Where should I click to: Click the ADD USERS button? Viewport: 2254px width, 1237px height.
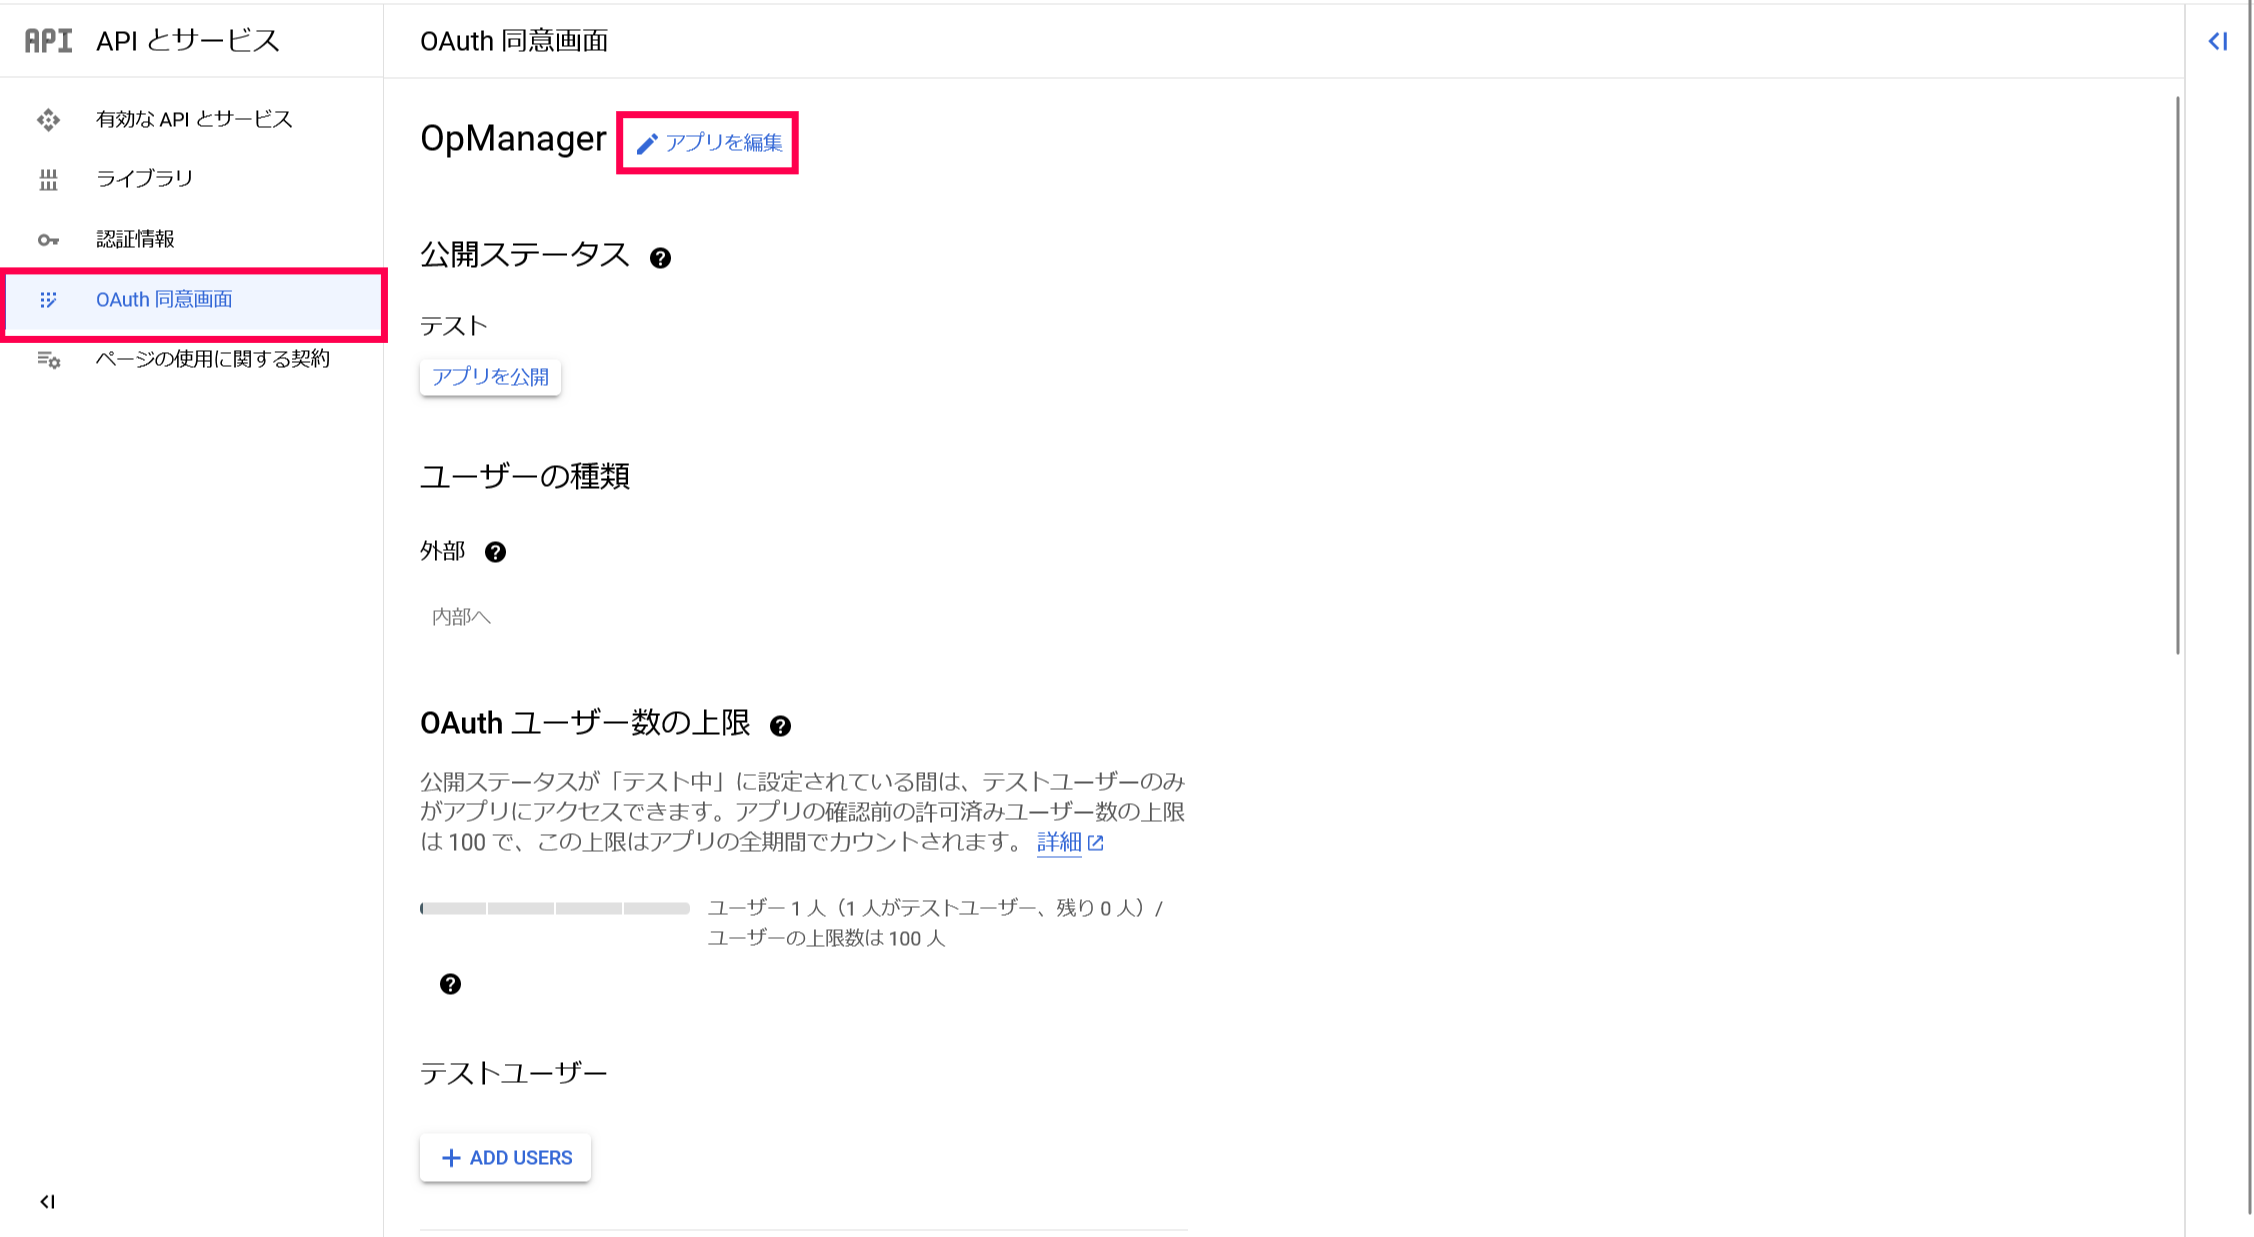[x=505, y=1157]
